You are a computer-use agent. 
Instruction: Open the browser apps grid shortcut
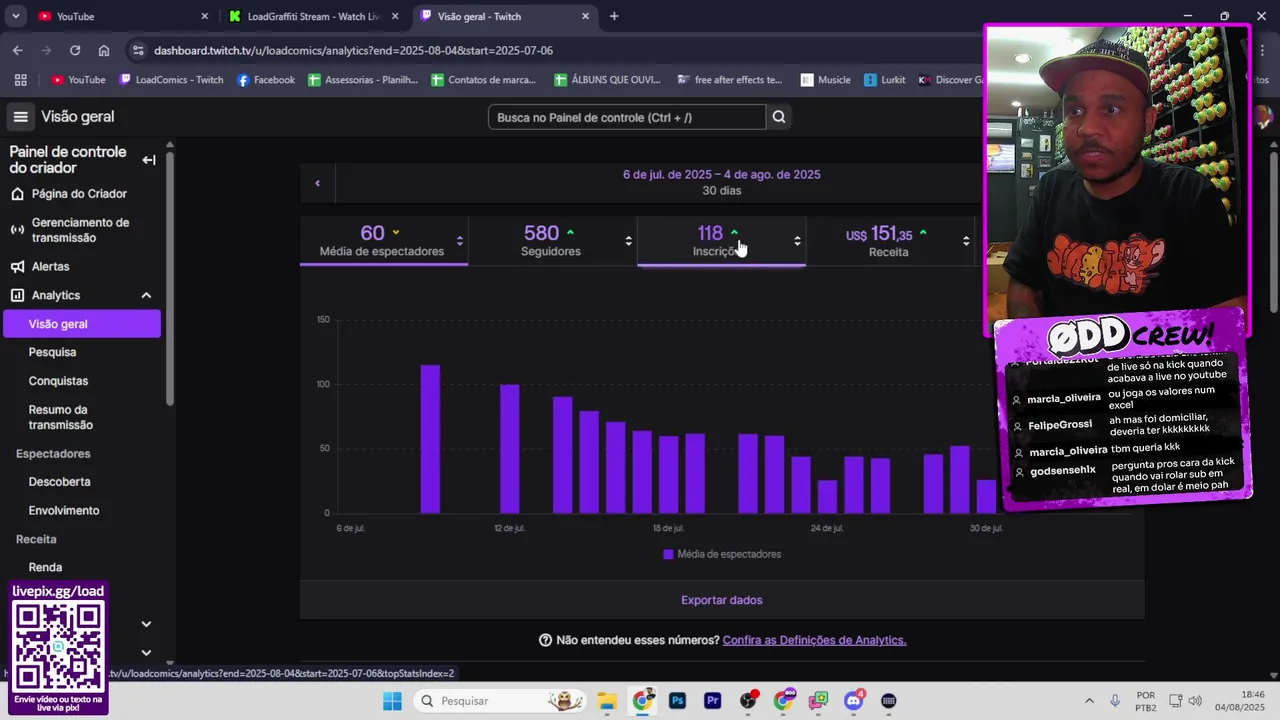[20, 80]
